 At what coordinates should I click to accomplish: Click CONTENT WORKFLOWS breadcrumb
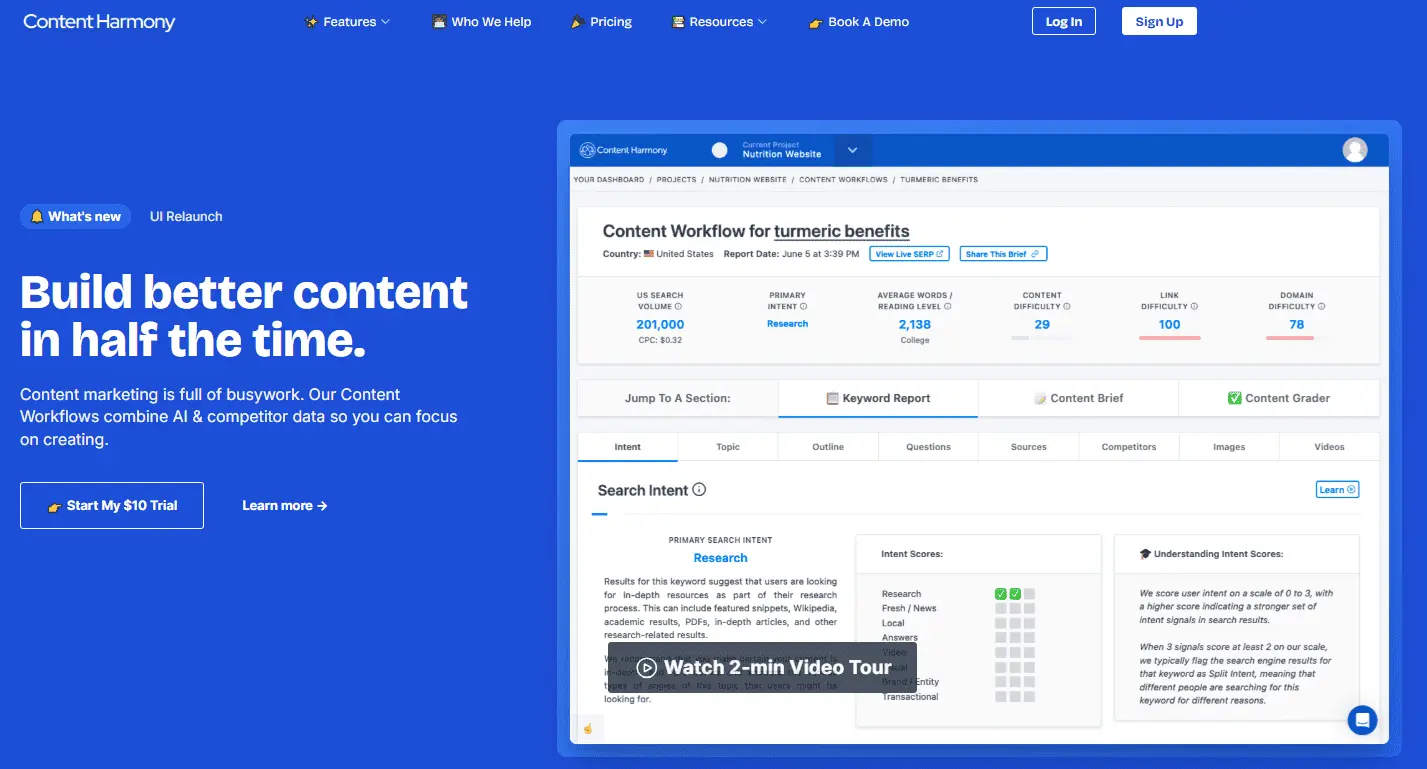843,180
